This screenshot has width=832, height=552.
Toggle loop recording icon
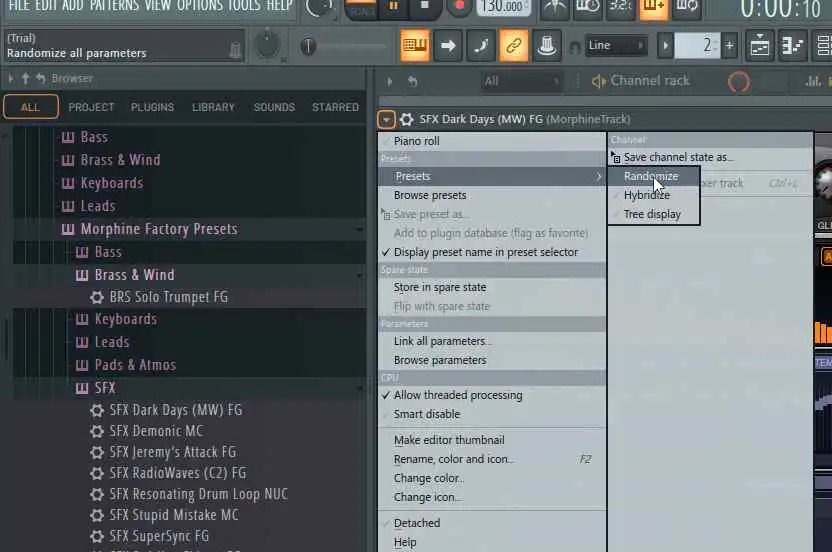(x=687, y=7)
